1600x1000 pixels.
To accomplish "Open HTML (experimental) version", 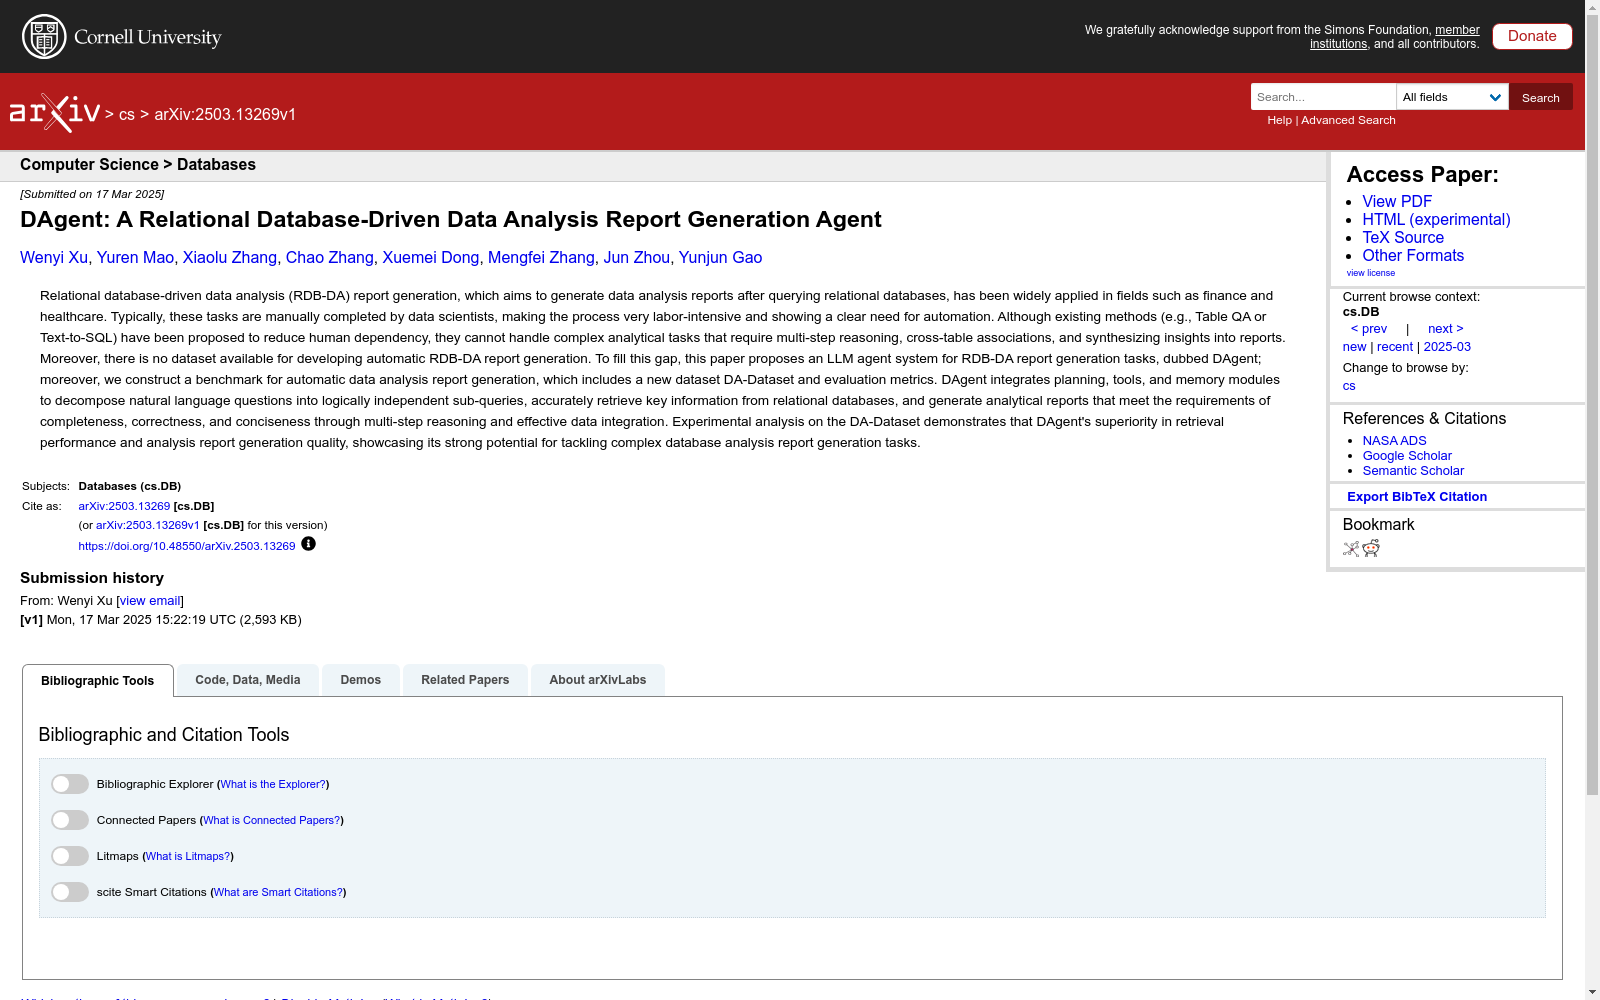I will point(1436,220).
